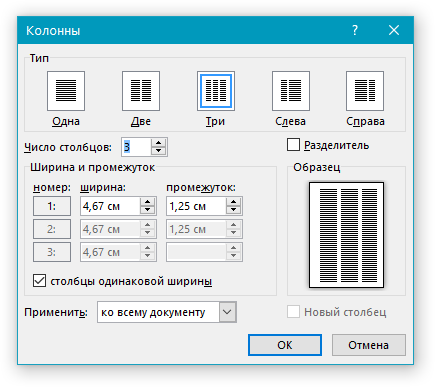Click the Образец preview thumbnail

pyautogui.click(x=347, y=235)
